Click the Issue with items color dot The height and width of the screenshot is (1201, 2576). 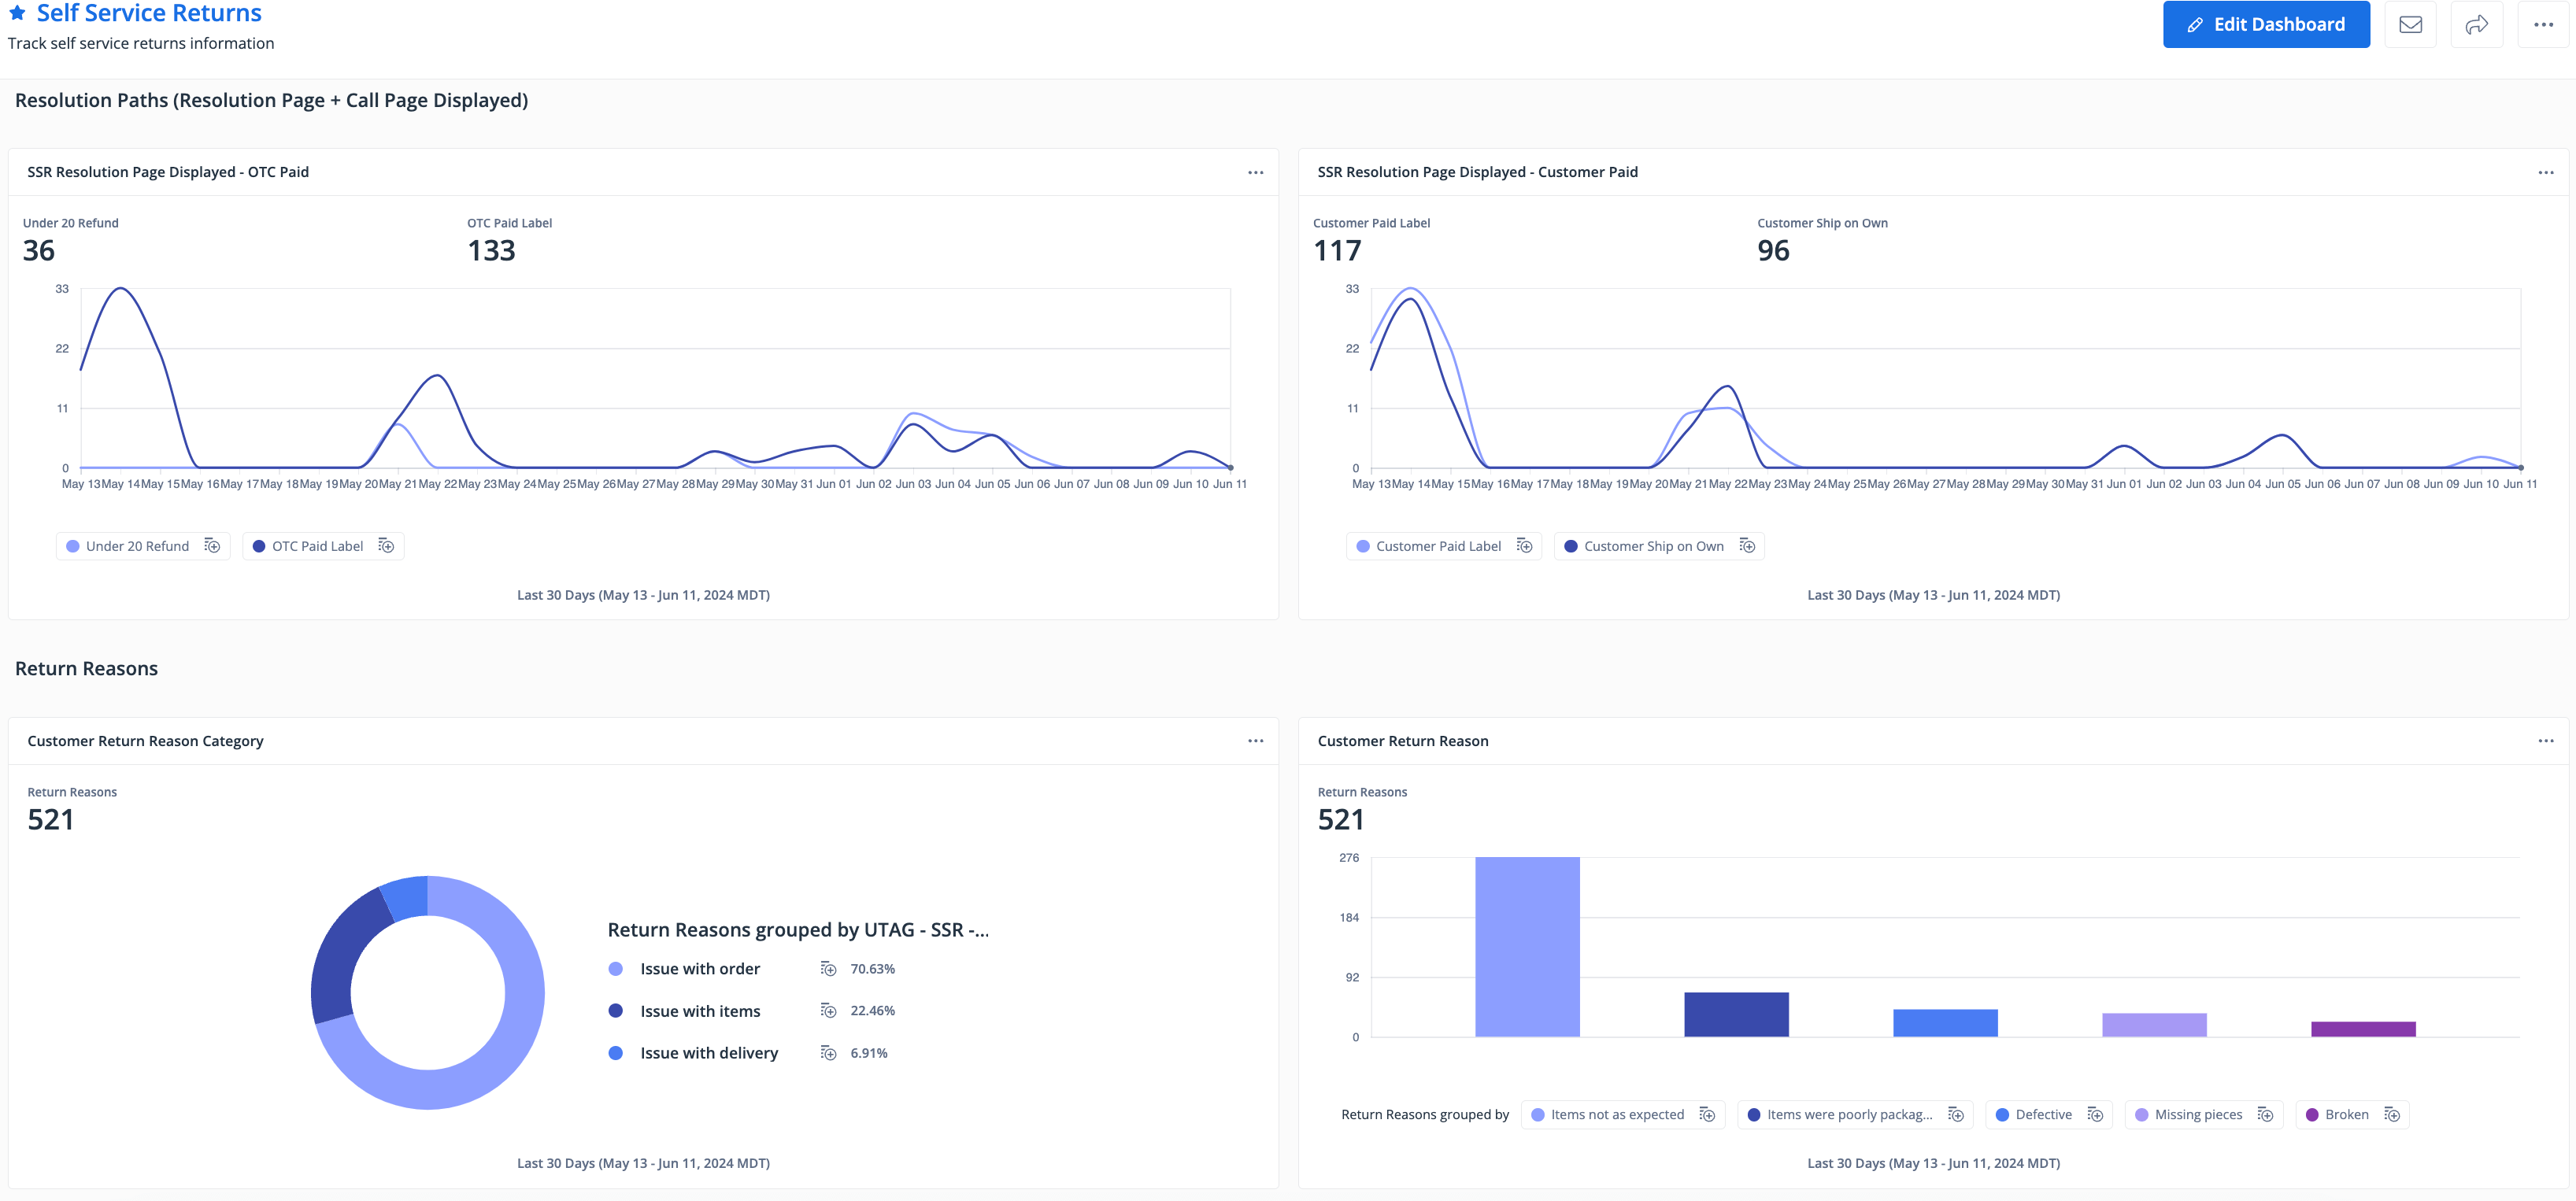[616, 1011]
